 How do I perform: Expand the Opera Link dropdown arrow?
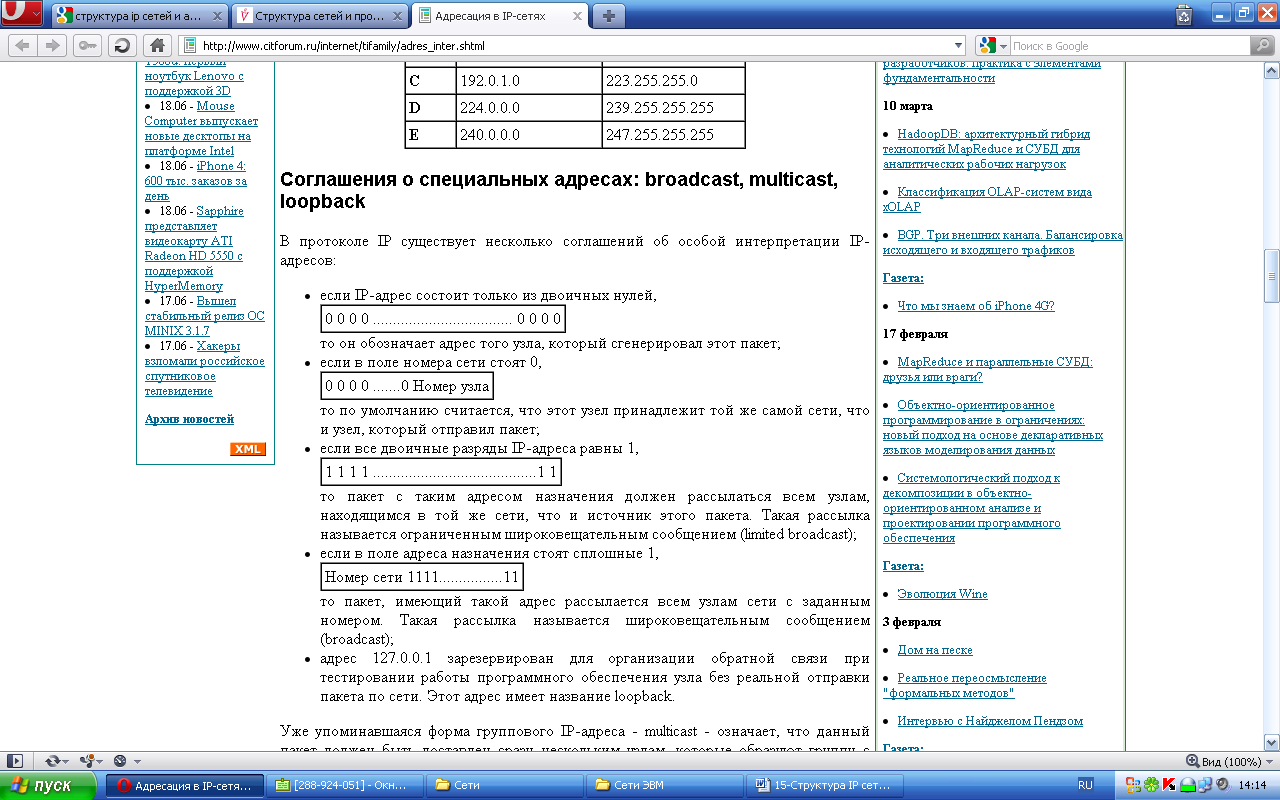click(x=67, y=762)
